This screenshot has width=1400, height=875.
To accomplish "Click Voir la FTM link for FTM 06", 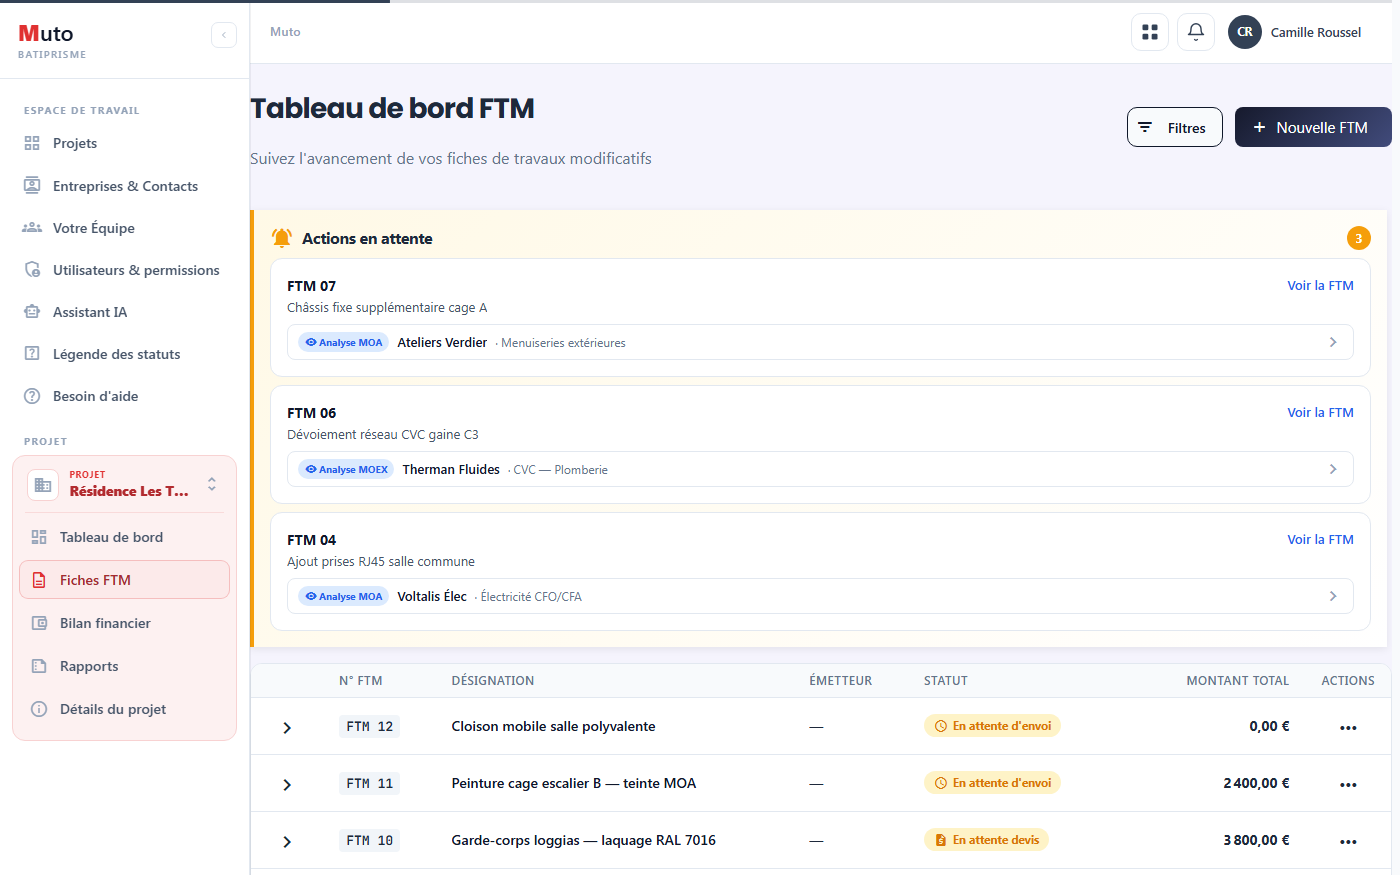I will coord(1320,412).
